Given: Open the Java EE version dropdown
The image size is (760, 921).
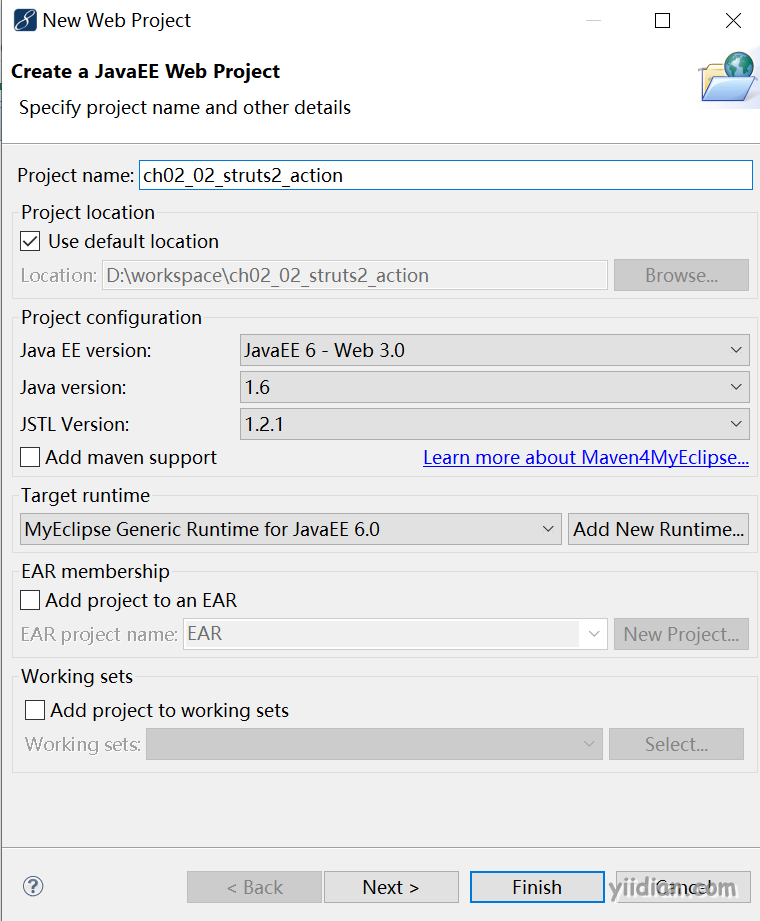Looking at the screenshot, I should coord(495,350).
